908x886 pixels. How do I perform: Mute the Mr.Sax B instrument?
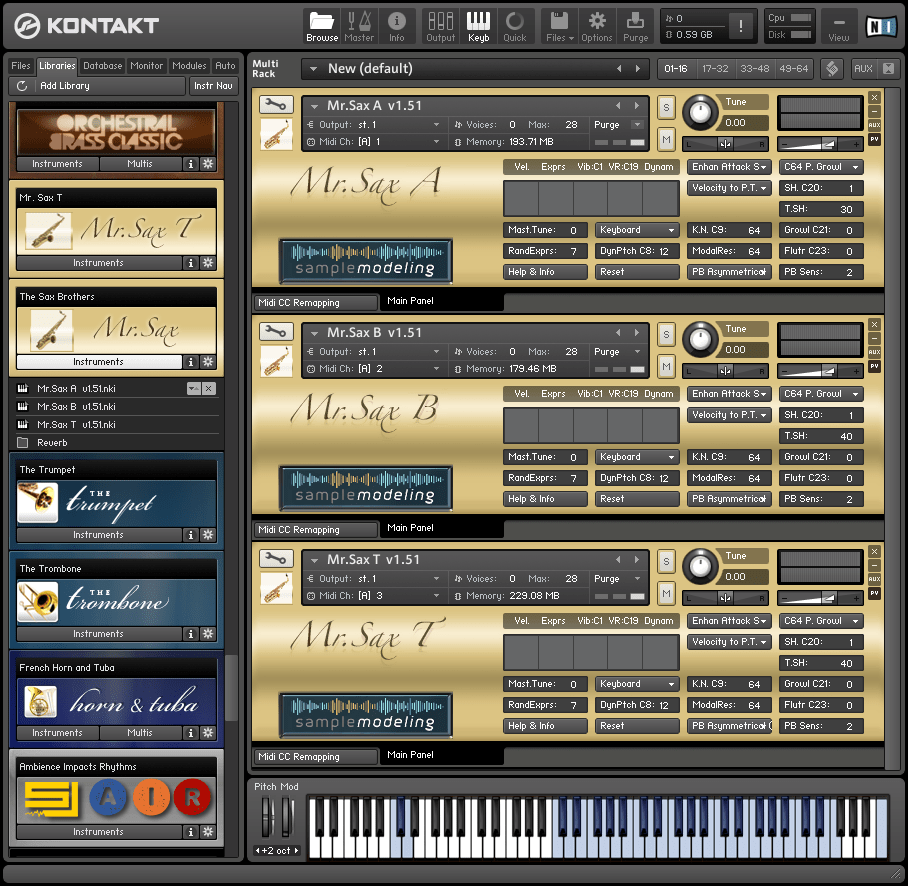tap(666, 366)
